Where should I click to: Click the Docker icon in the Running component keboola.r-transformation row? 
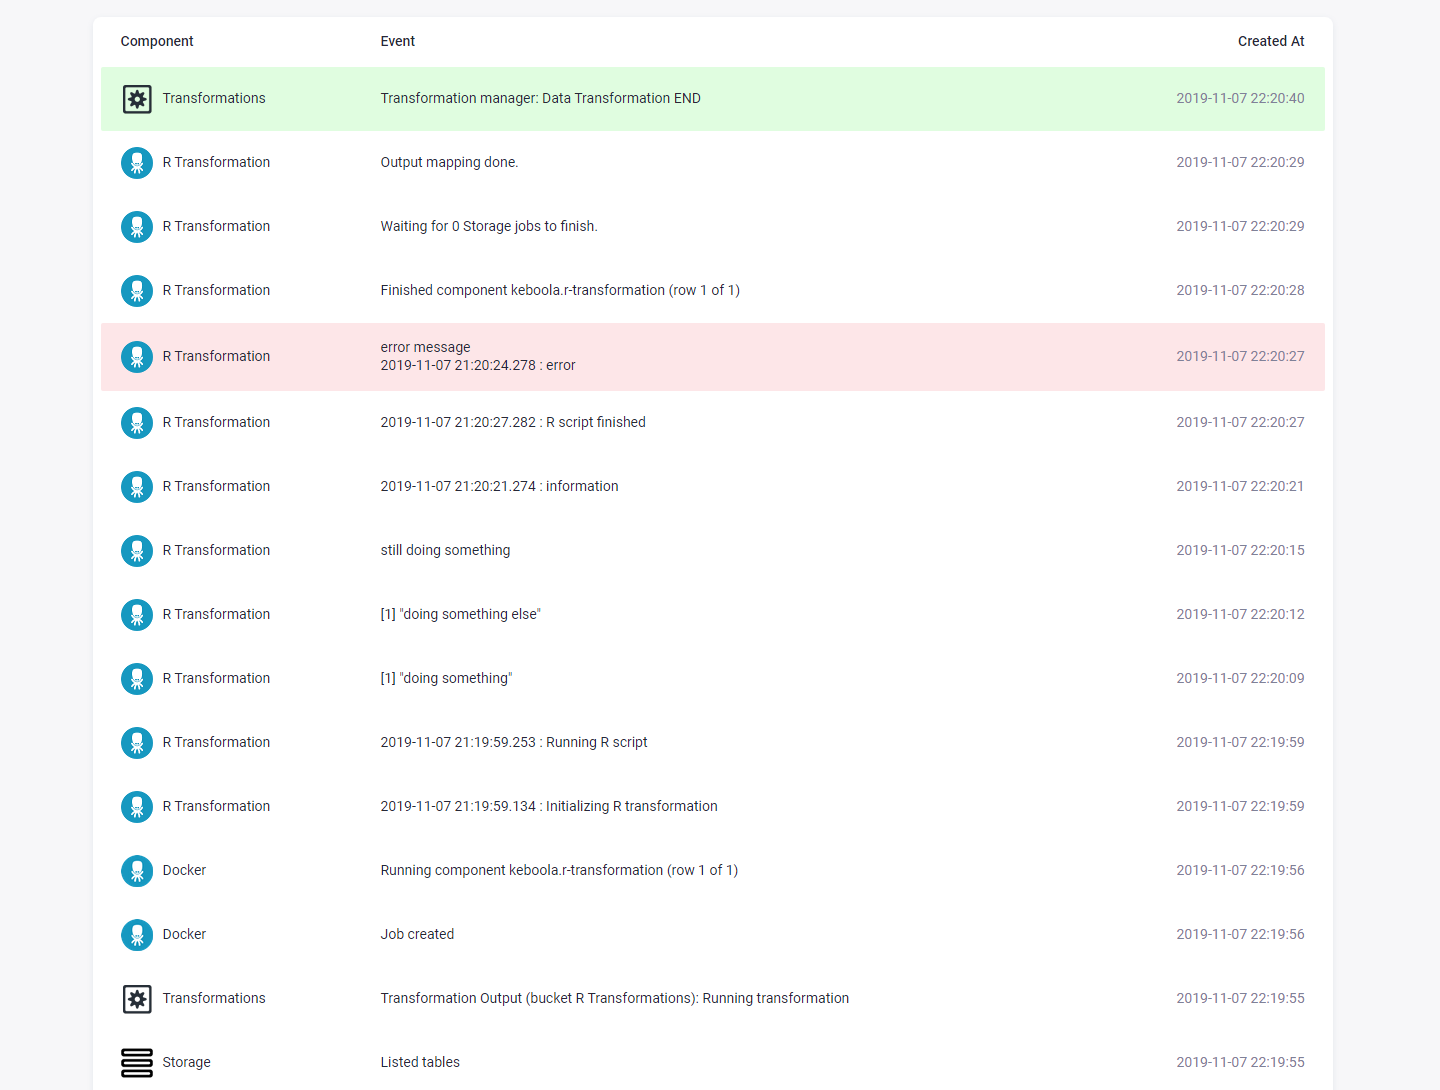click(137, 871)
